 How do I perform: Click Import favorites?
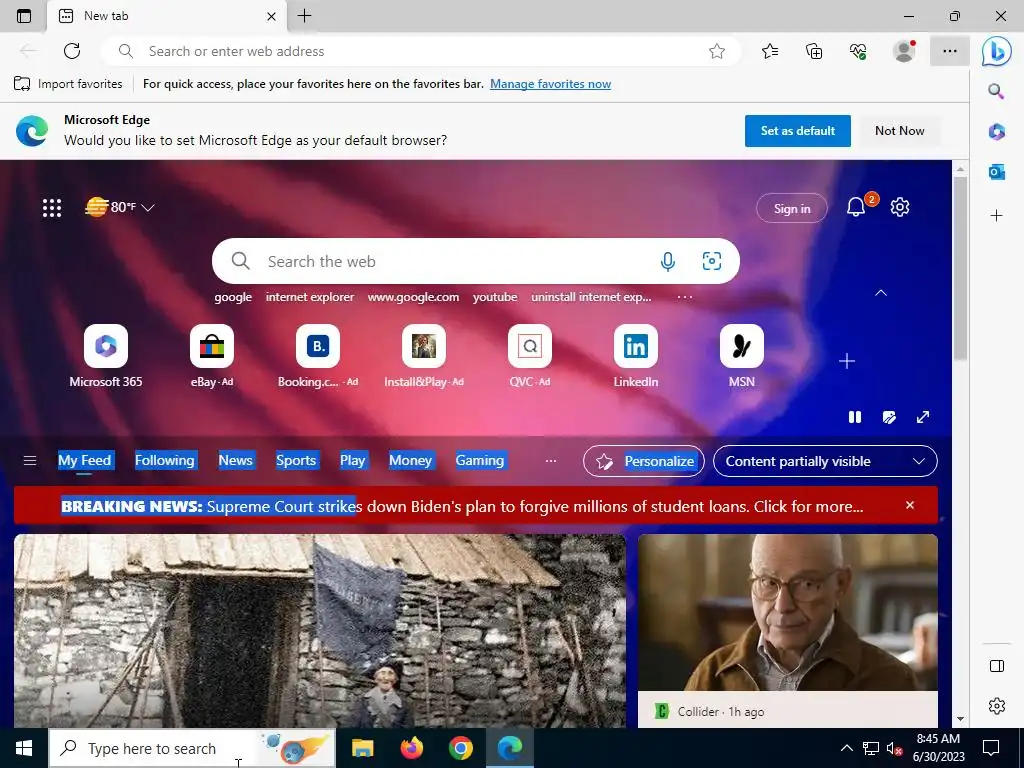pyautogui.click(x=68, y=84)
